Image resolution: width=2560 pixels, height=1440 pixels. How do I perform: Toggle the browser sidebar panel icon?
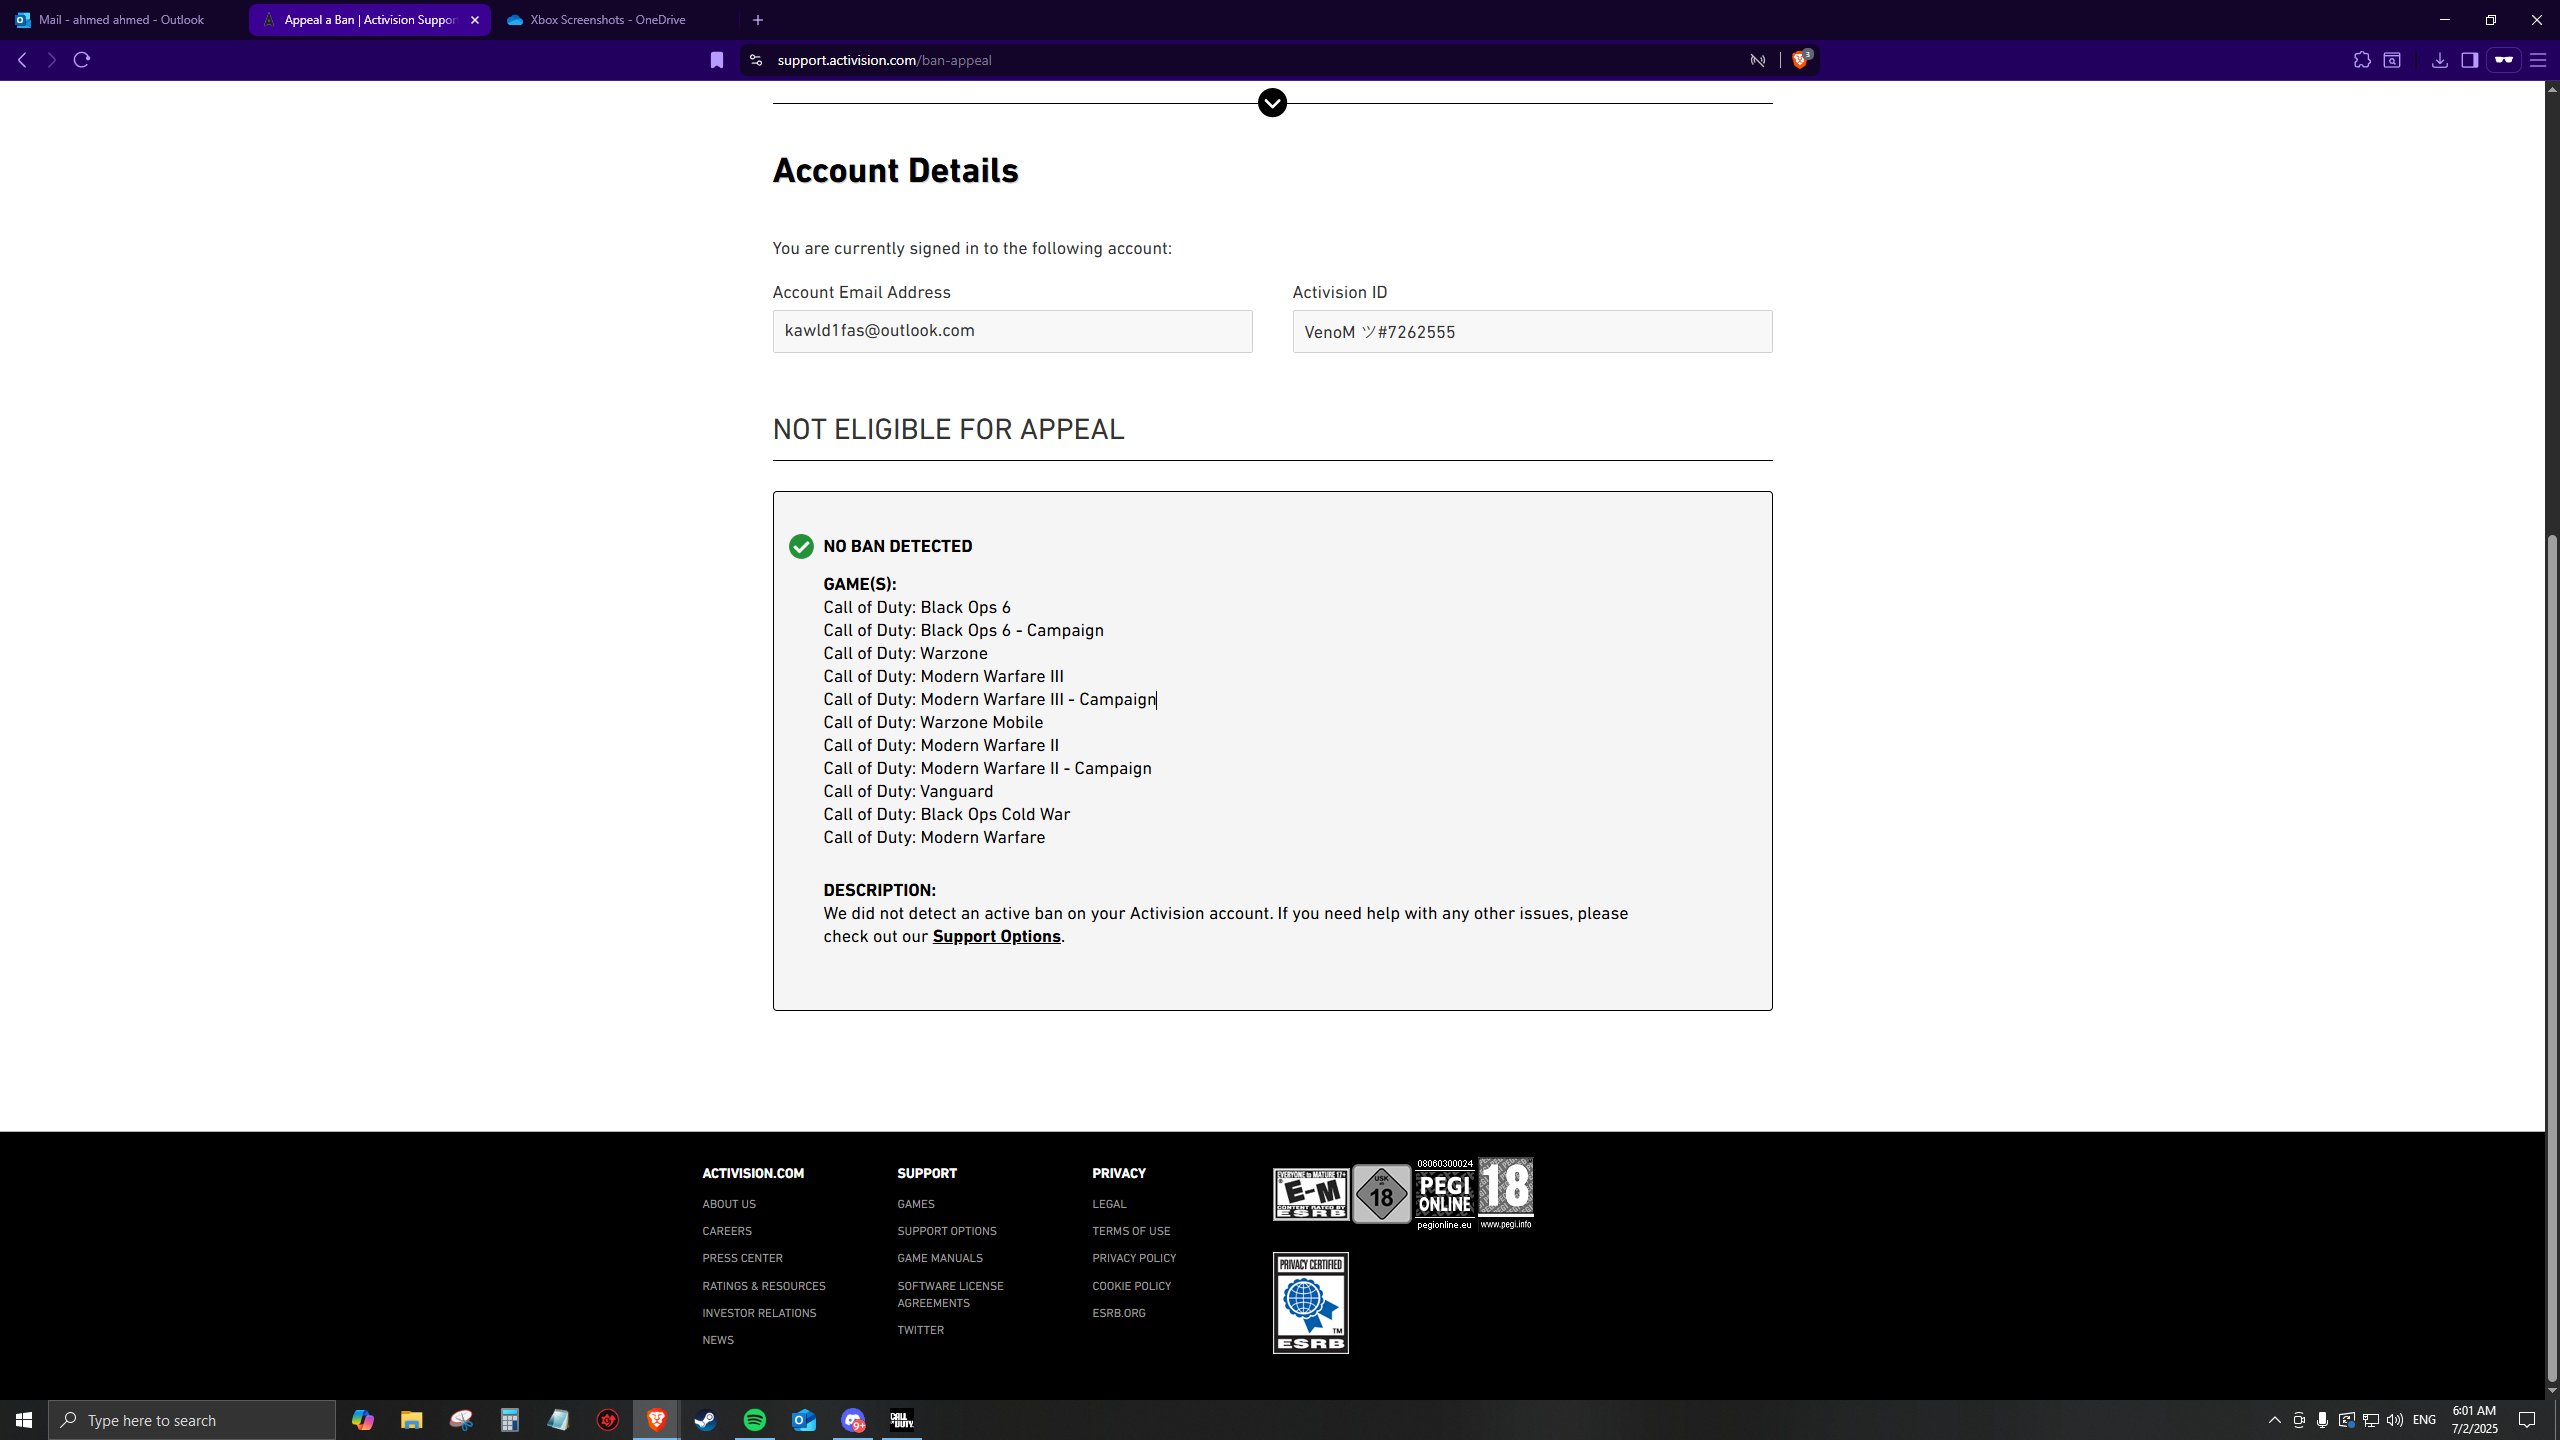pyautogui.click(x=2469, y=60)
